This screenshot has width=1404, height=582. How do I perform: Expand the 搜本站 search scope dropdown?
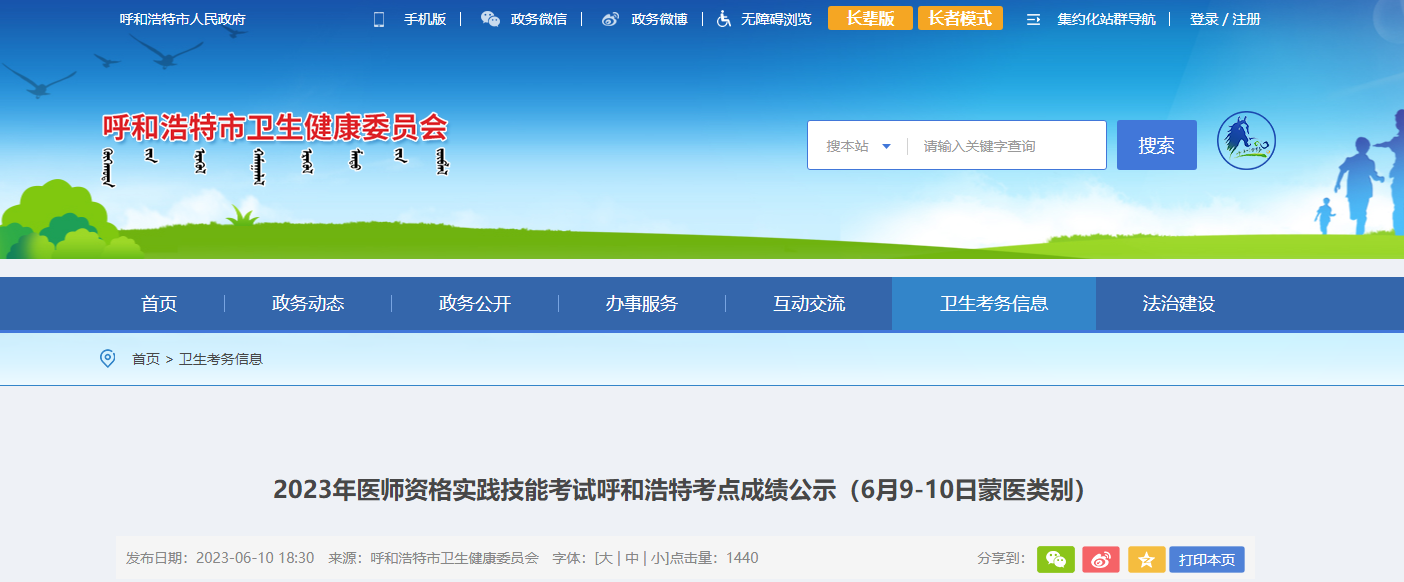858,146
